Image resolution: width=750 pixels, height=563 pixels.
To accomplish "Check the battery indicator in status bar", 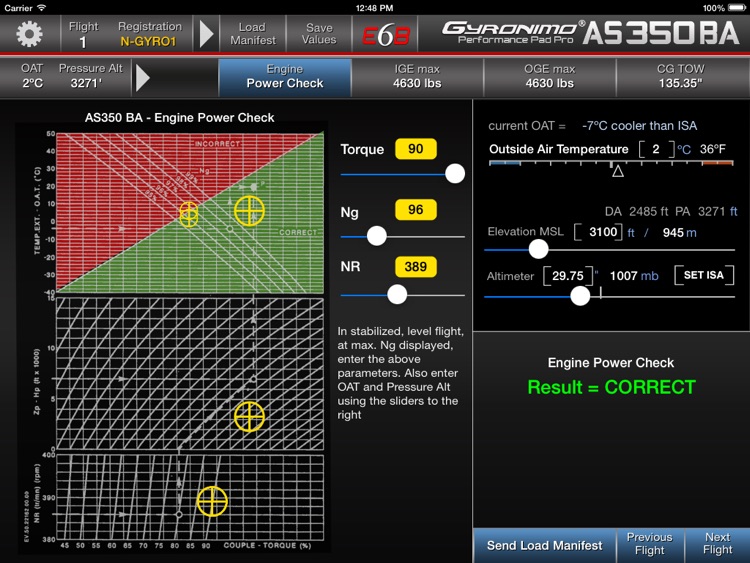I will pyautogui.click(x=736, y=8).
